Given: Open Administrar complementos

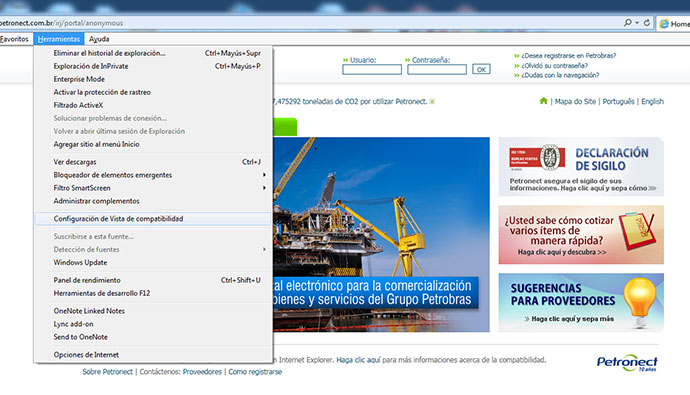Looking at the screenshot, I should pyautogui.click(x=153, y=201).
